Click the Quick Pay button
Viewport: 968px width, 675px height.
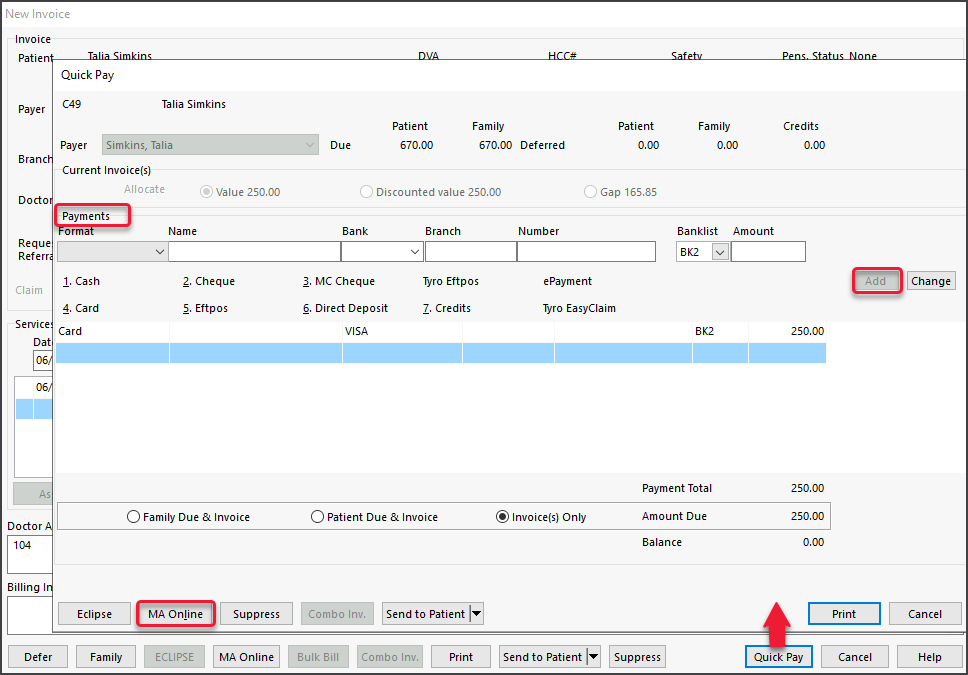[x=778, y=657]
